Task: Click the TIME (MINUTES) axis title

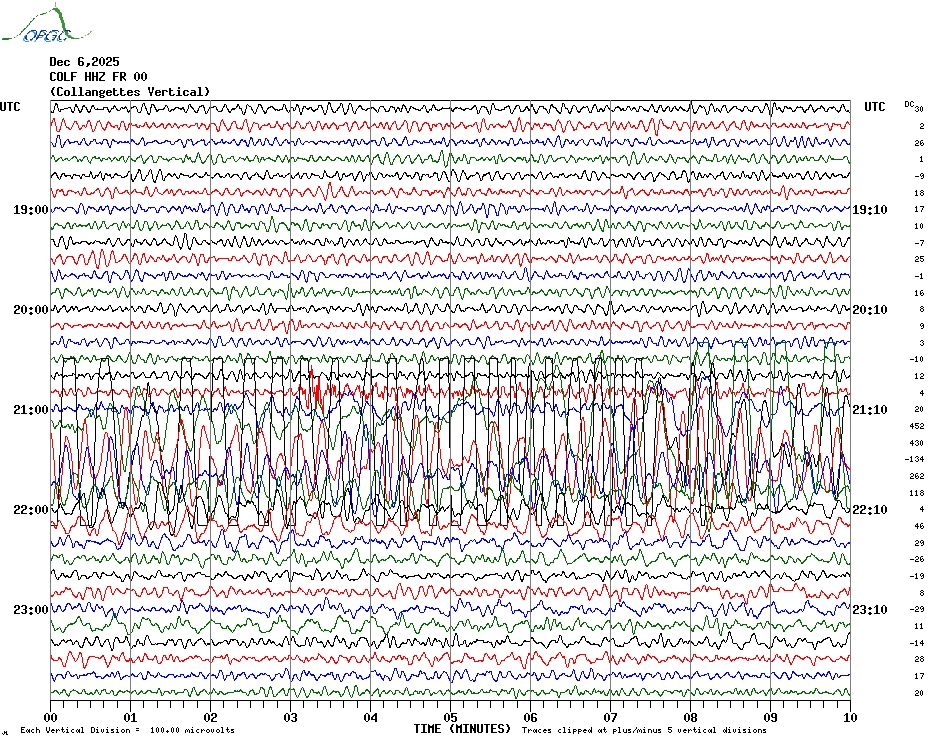Action: click(x=462, y=729)
